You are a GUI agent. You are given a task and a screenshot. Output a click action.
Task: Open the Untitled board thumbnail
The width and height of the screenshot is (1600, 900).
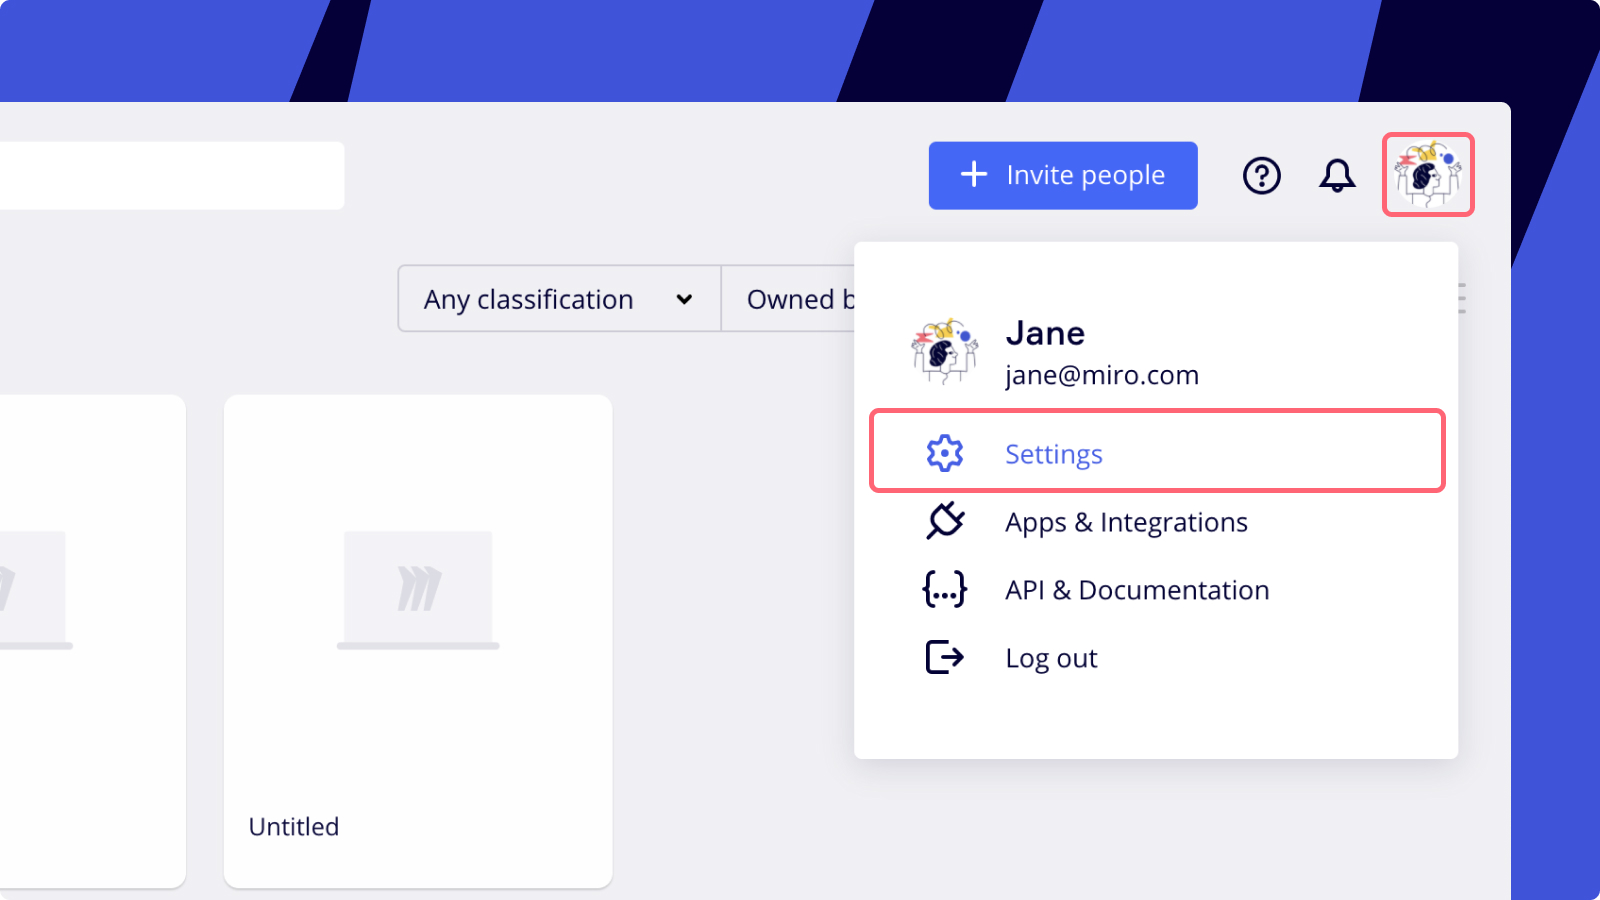click(x=418, y=590)
